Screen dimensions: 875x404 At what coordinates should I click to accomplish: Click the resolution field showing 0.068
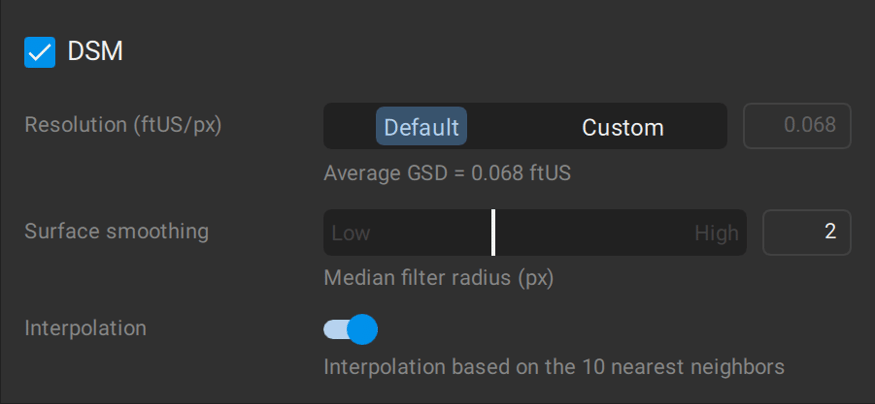click(797, 126)
